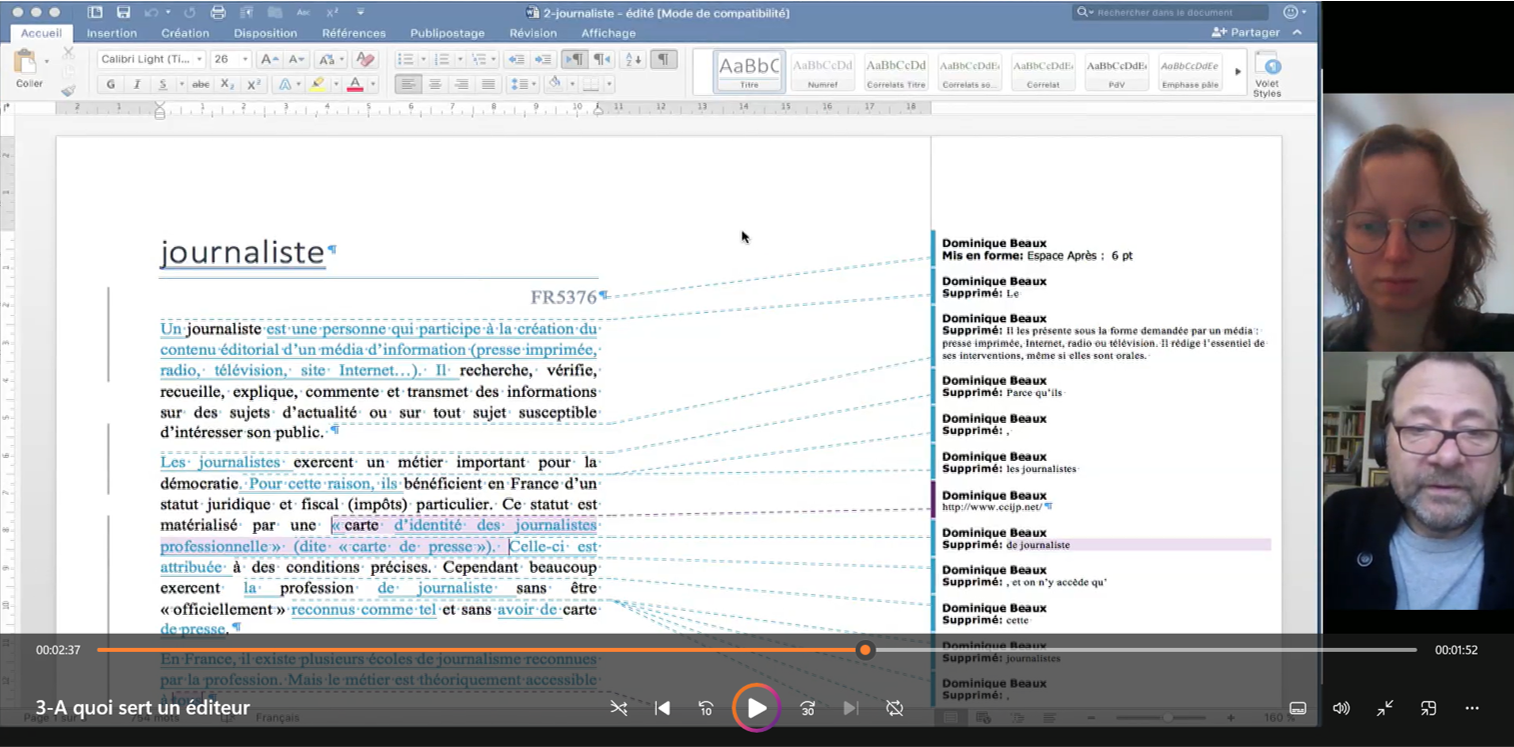Viewport: 1514px width, 747px height.
Task: Expand styles gallery arrow
Action: coord(1238,72)
